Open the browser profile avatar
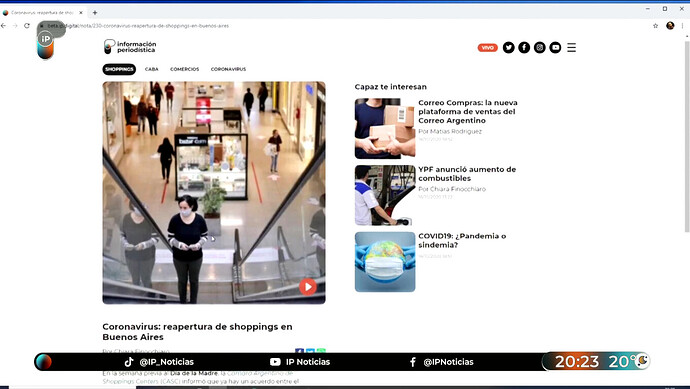Screen dimensions: 690x389 tap(670, 26)
